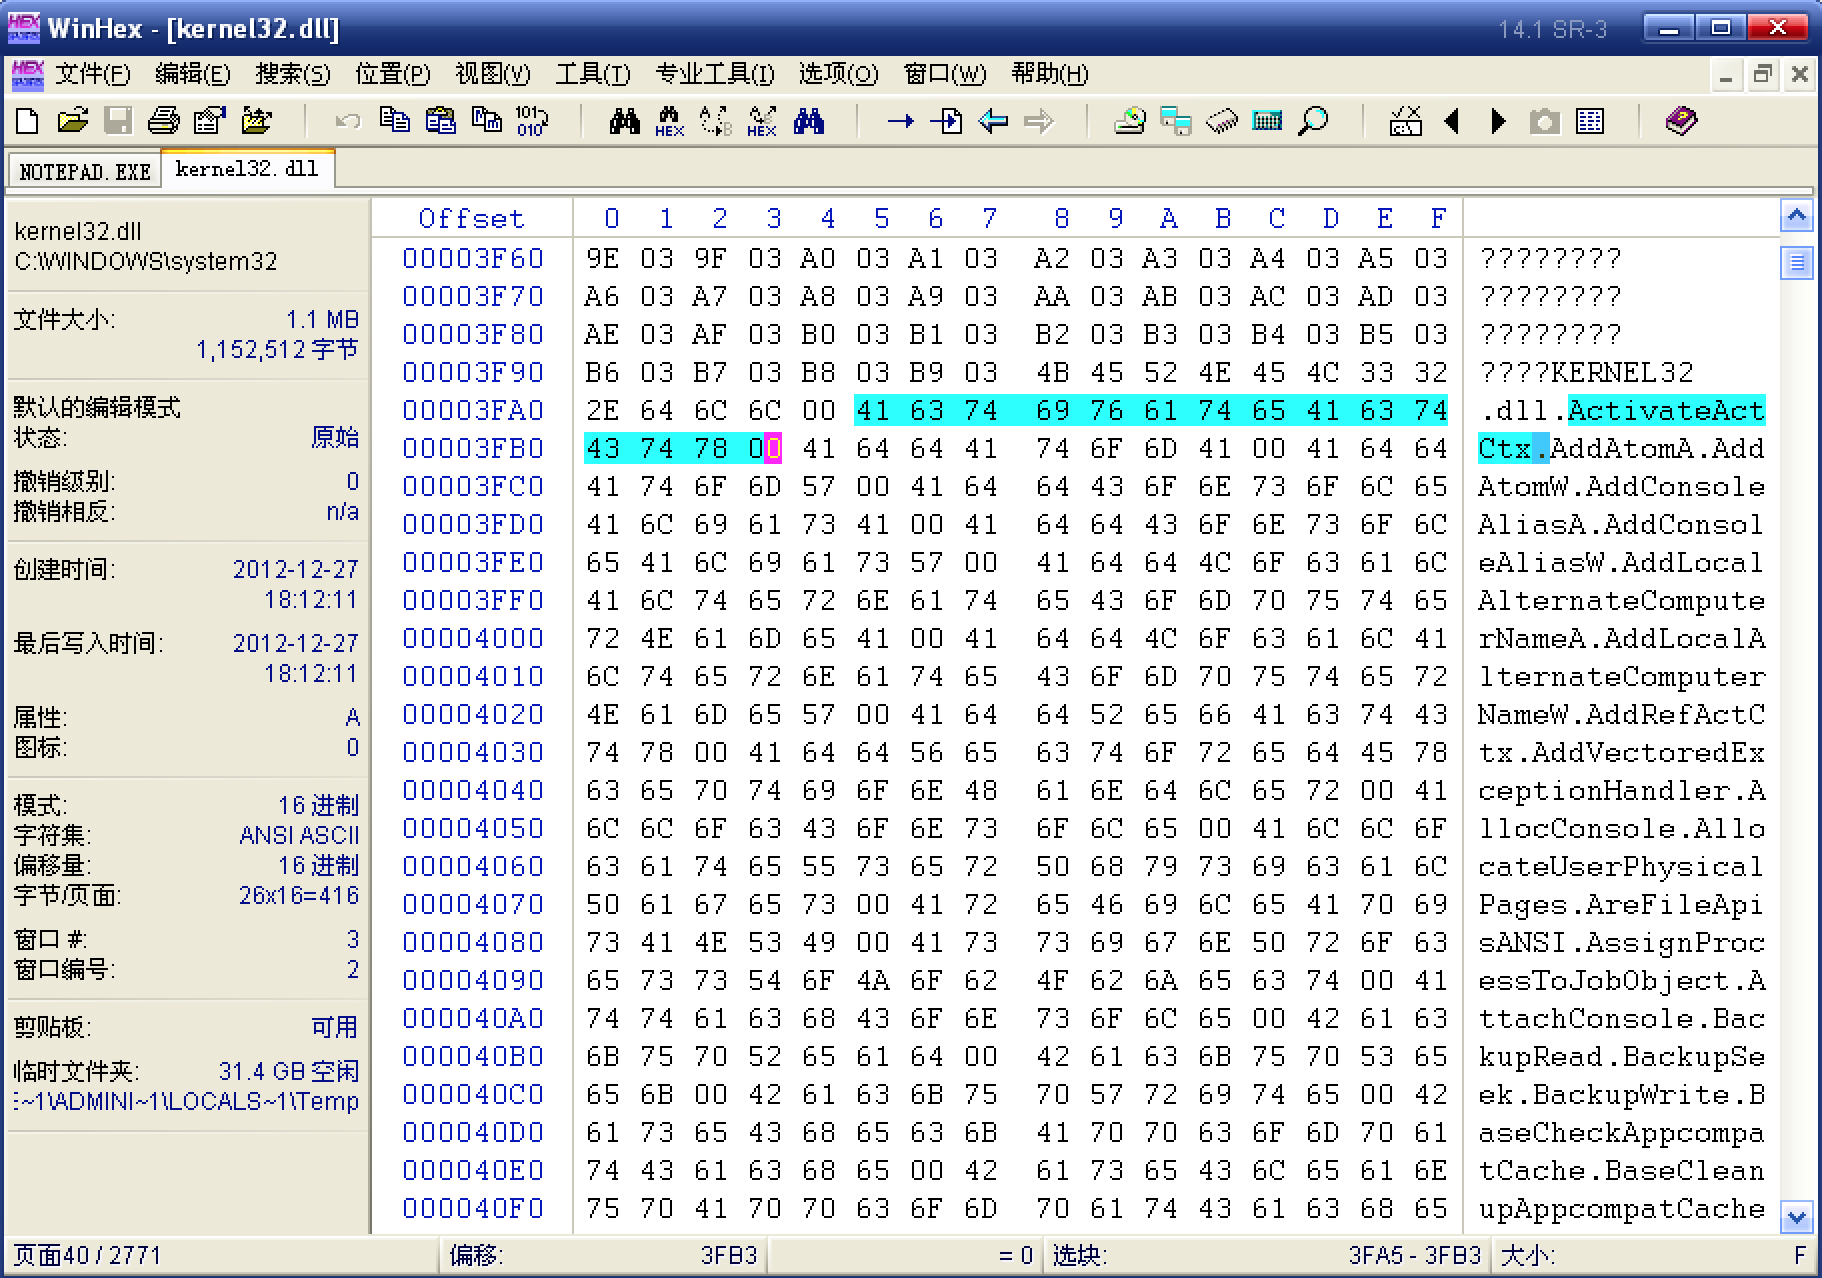Click the Find Hex Values binoculars icon
Viewport: 1822px width, 1278px height.
669,121
